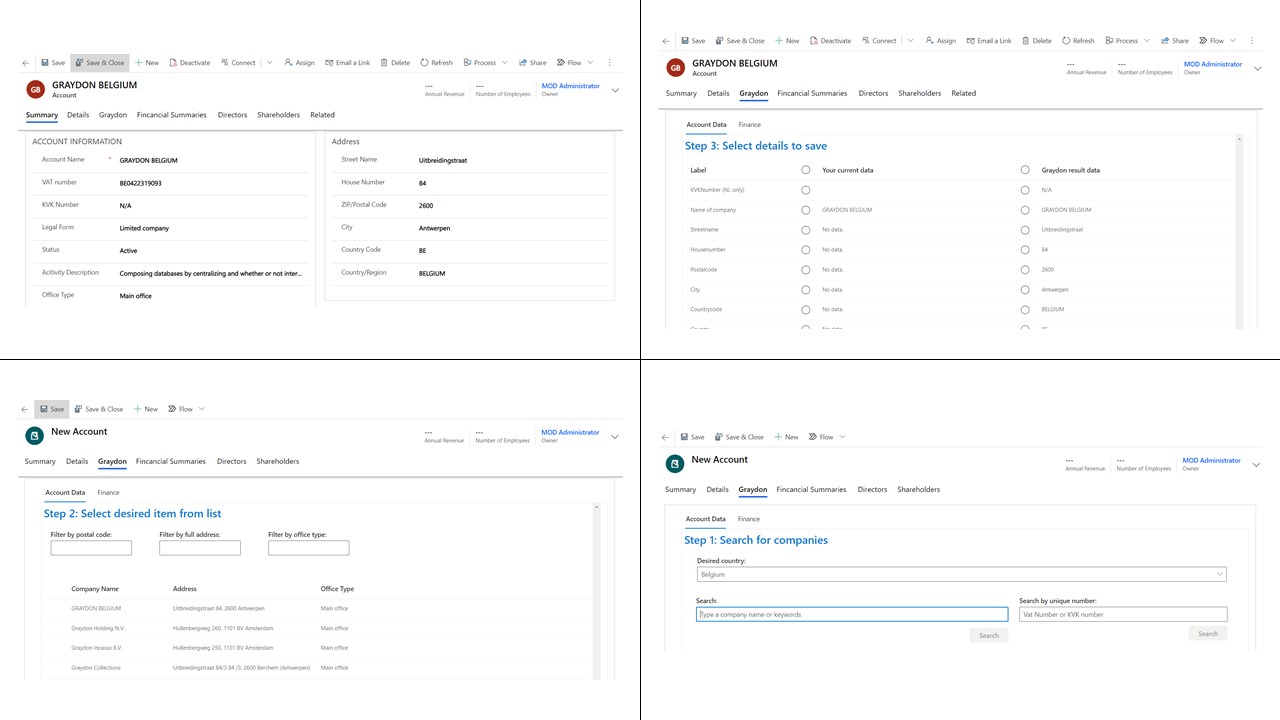Click the Vat Number or KVK number field
The image size is (1280, 720).
click(x=1123, y=615)
